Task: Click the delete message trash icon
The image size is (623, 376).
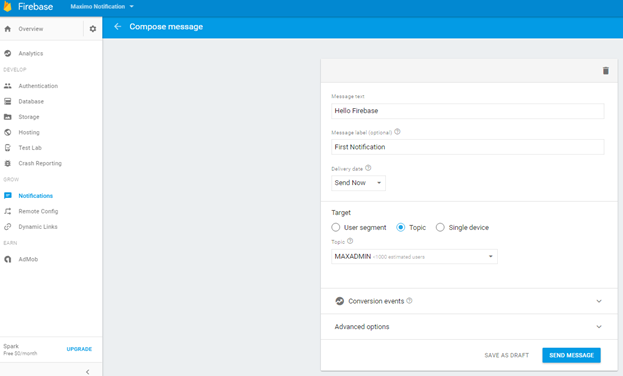Action: [x=606, y=71]
